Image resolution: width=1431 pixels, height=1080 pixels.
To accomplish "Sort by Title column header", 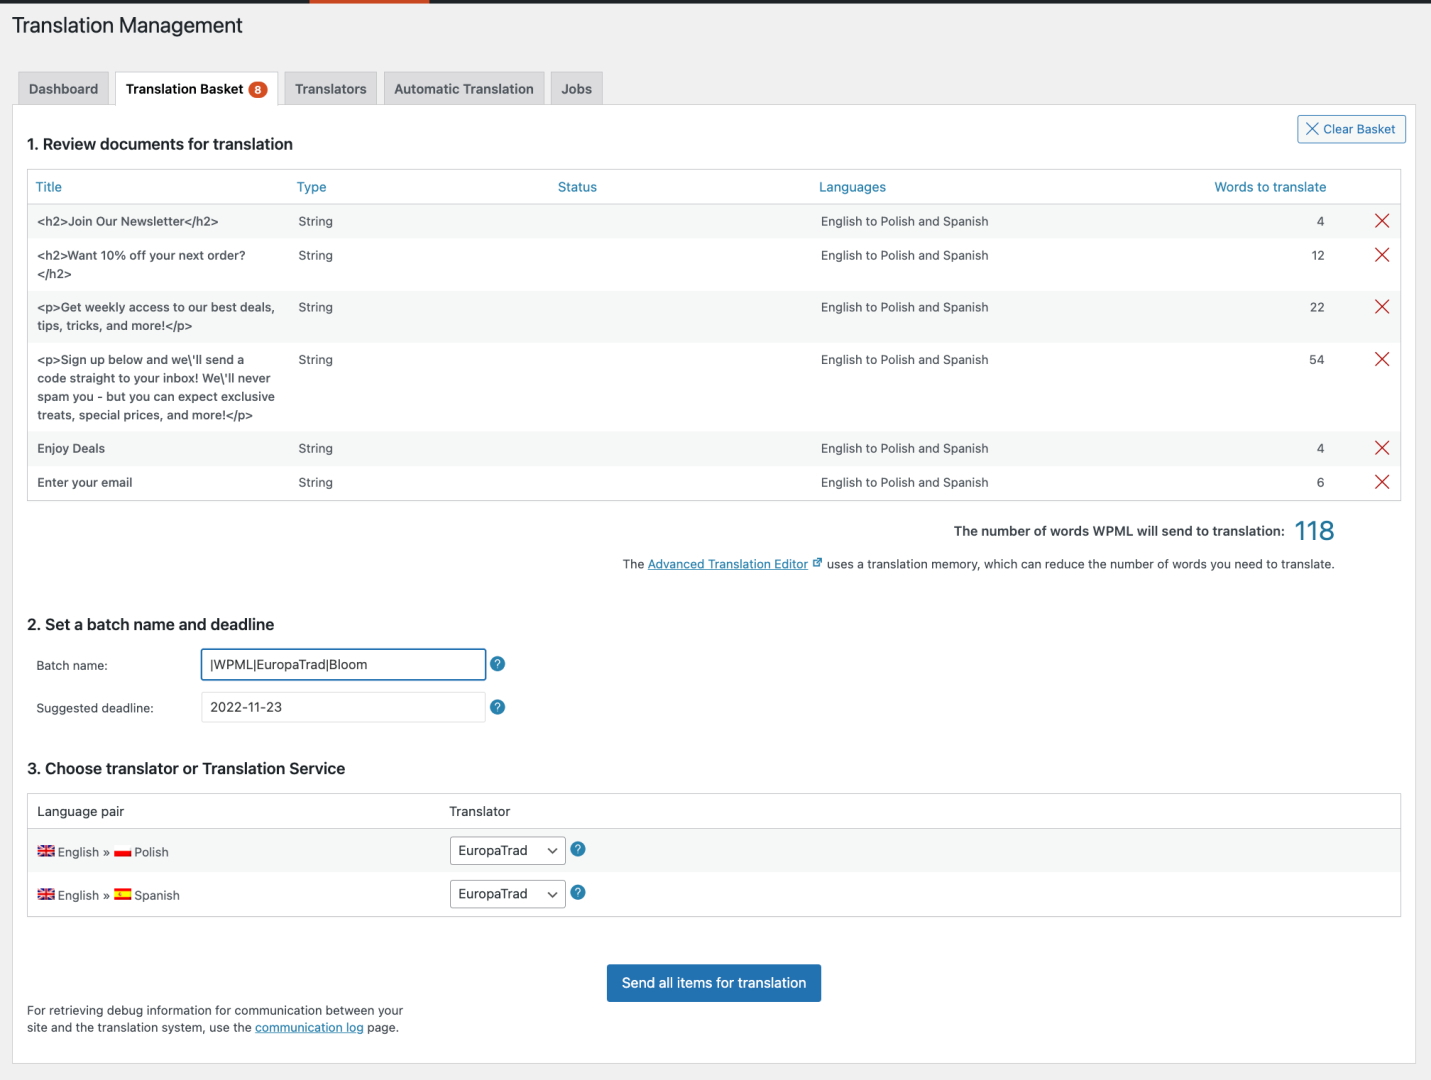I will pos(49,187).
